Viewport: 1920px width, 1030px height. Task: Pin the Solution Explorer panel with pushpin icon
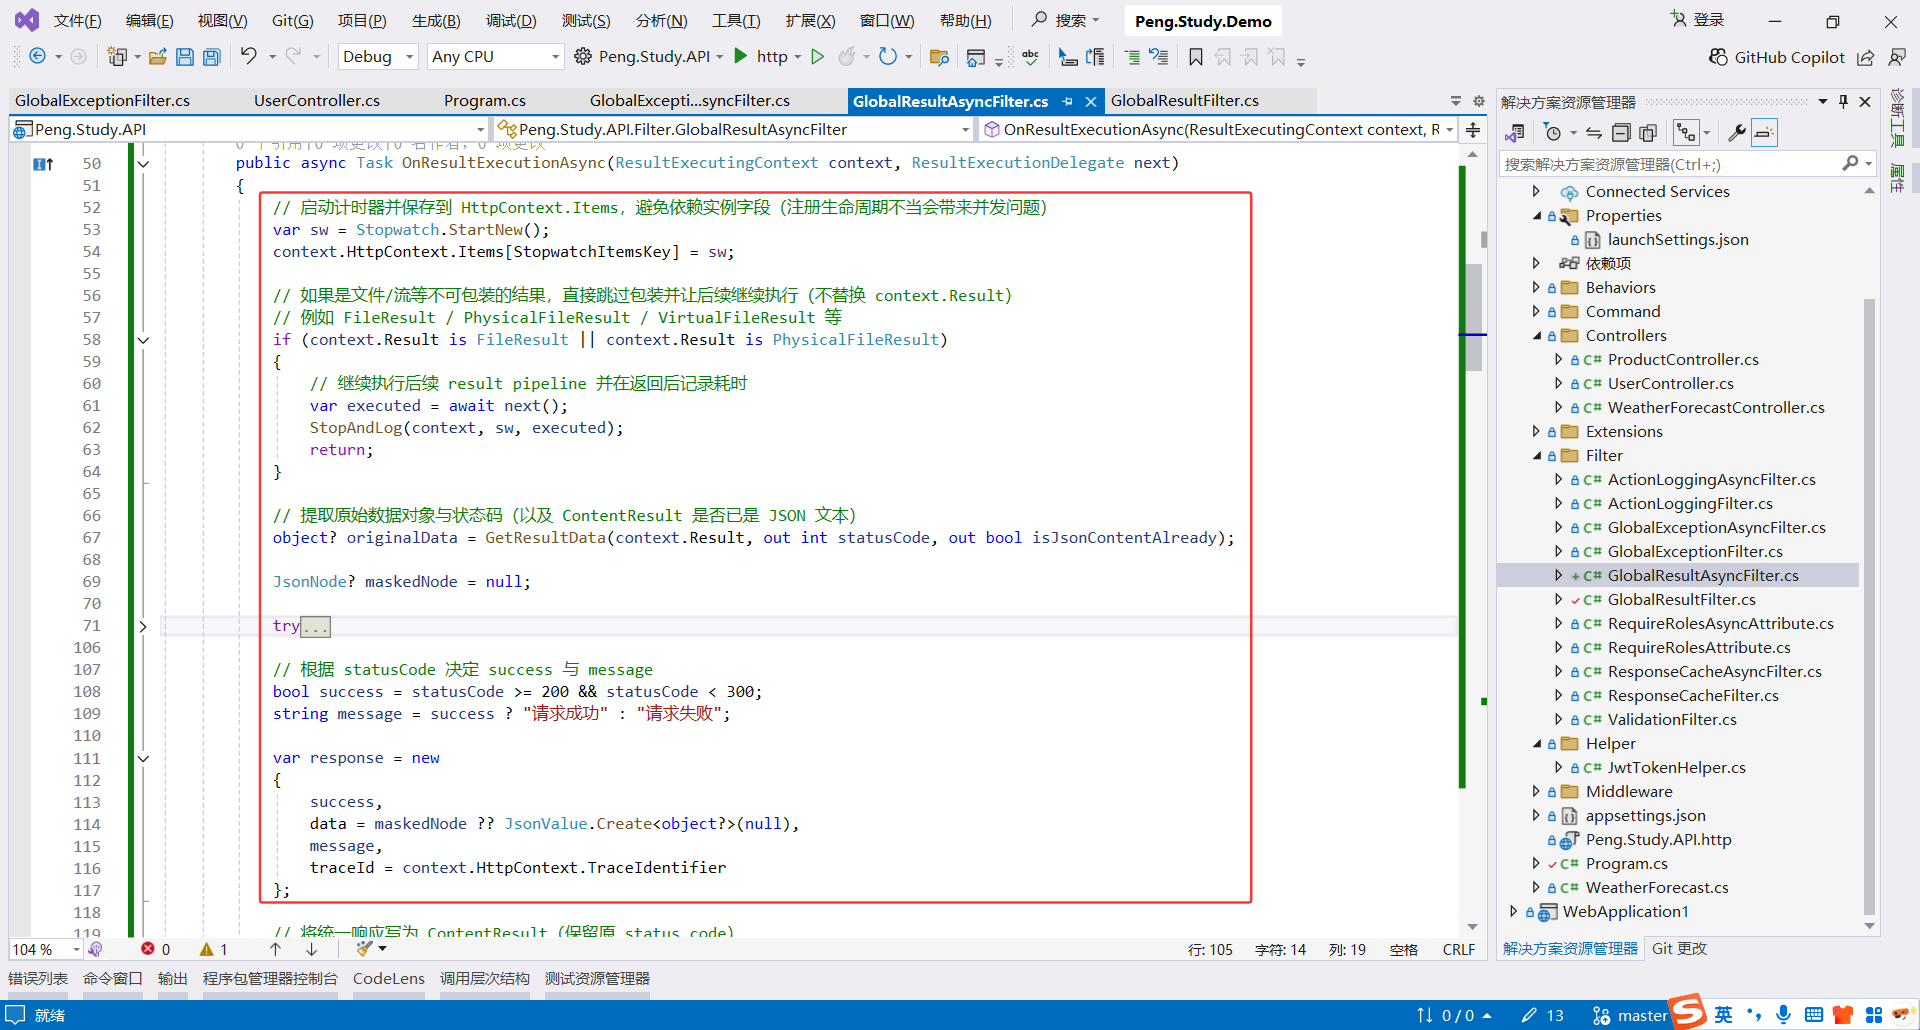[x=1844, y=102]
